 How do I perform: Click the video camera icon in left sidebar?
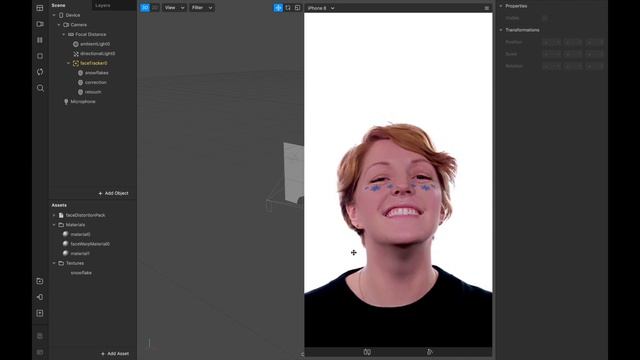40,24
